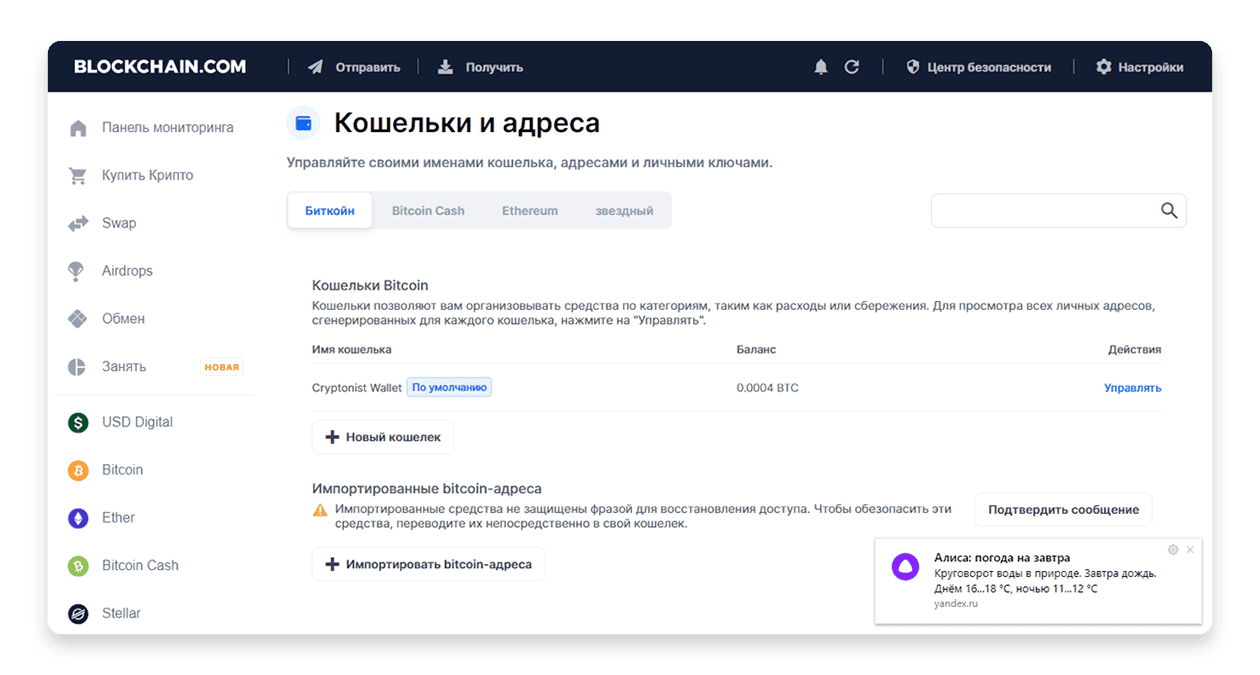Click the Новый кошелек button
Image resolution: width=1260 pixels, height=675 pixels.
coord(383,438)
